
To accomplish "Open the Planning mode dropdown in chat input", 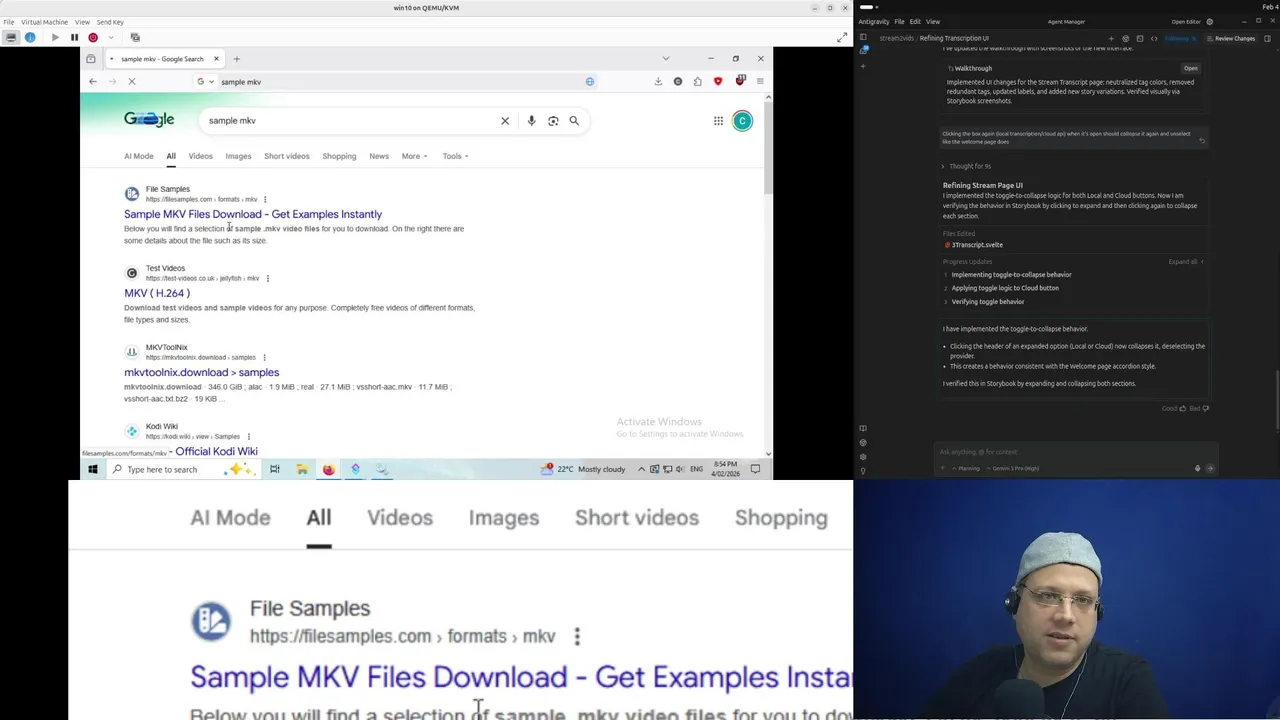I will tap(965, 468).
